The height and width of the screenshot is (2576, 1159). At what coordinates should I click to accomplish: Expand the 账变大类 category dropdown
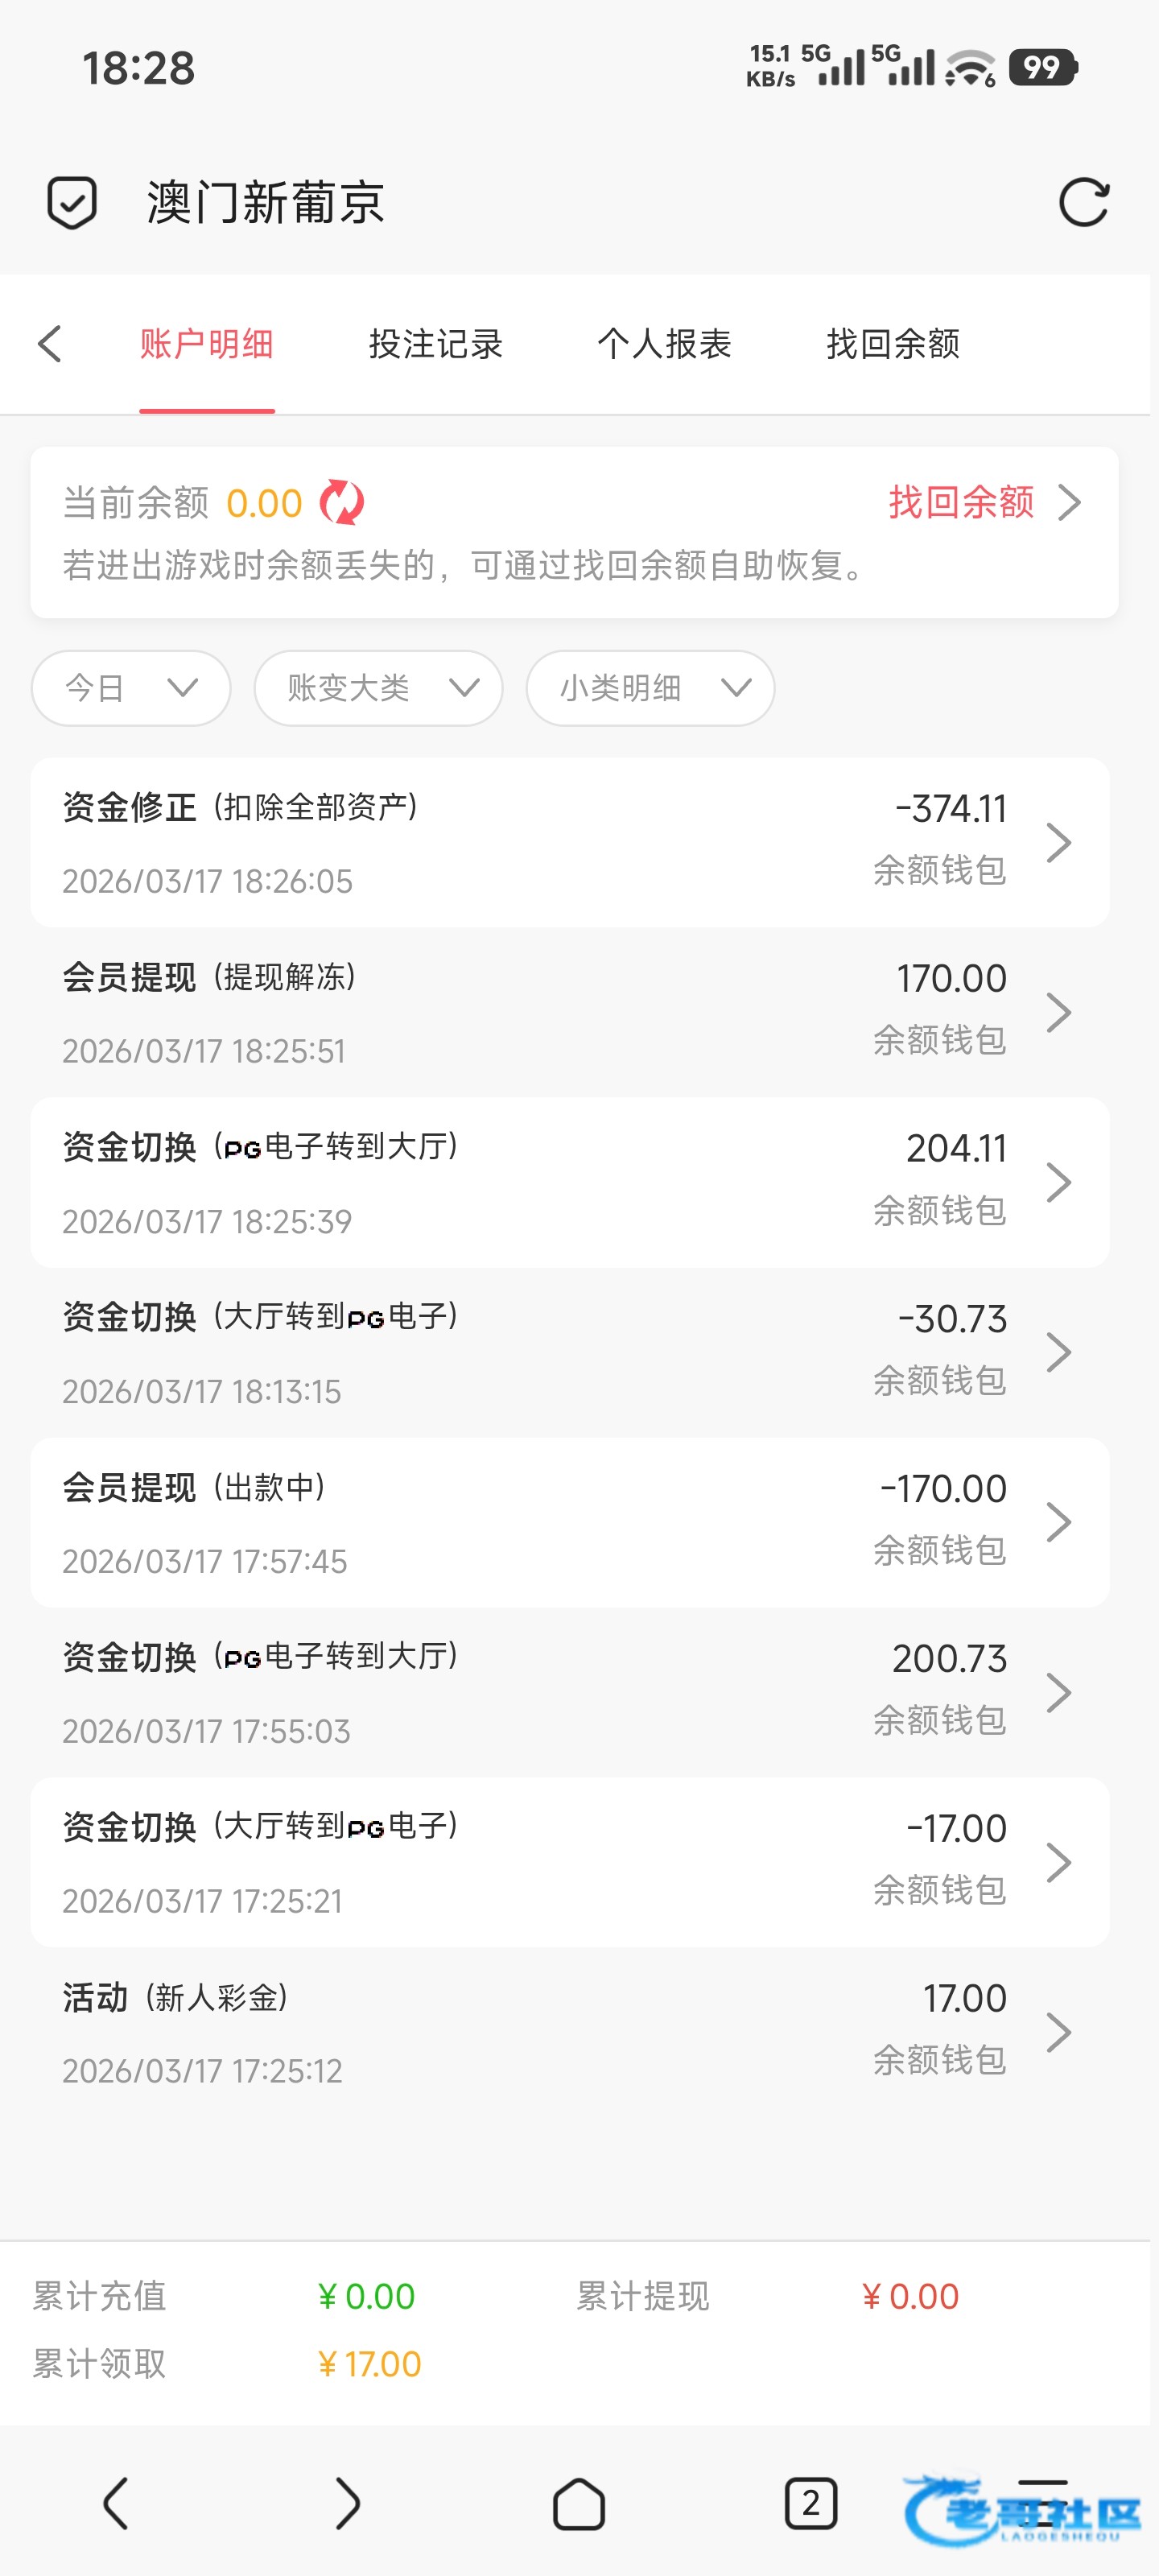[378, 688]
